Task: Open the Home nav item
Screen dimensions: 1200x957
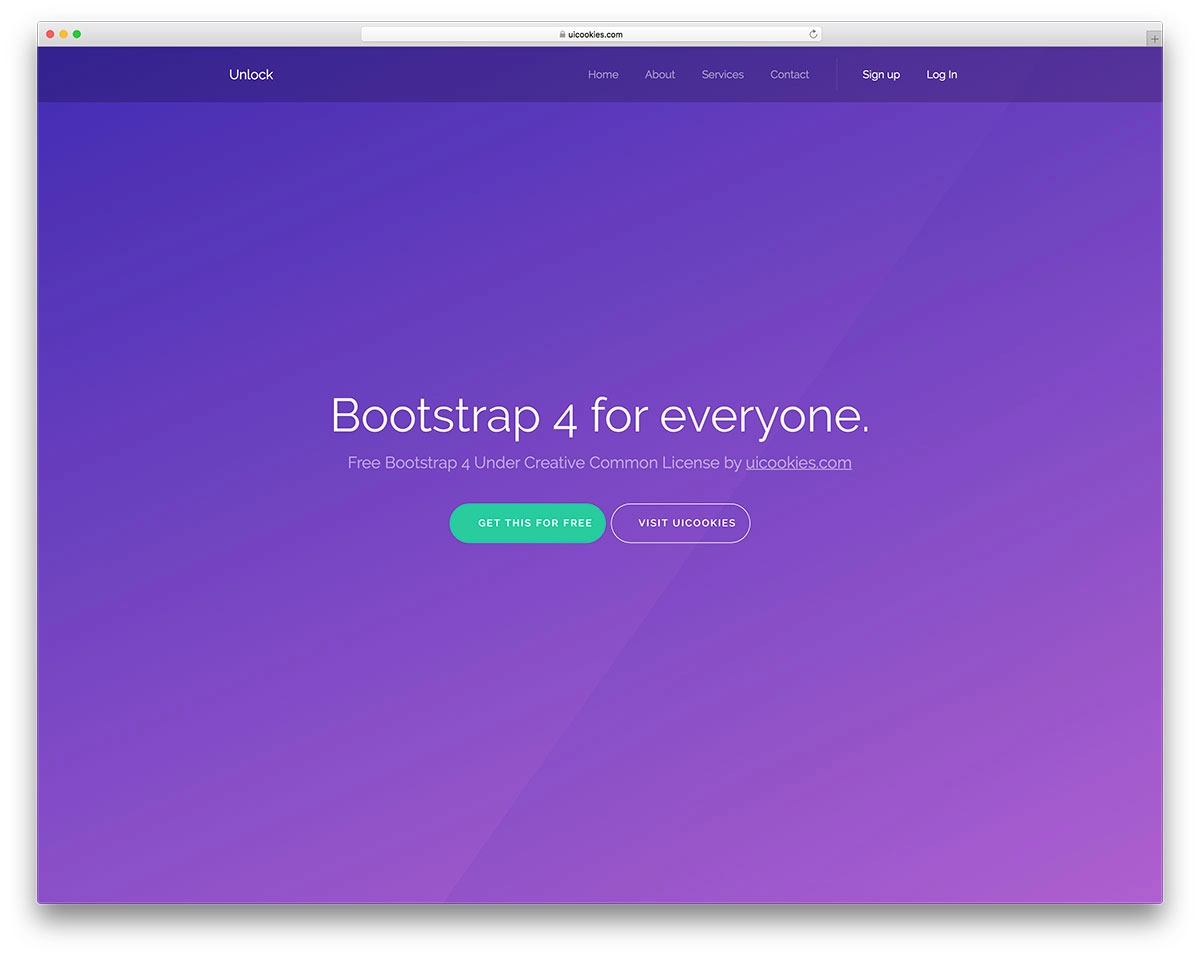Action: click(603, 75)
